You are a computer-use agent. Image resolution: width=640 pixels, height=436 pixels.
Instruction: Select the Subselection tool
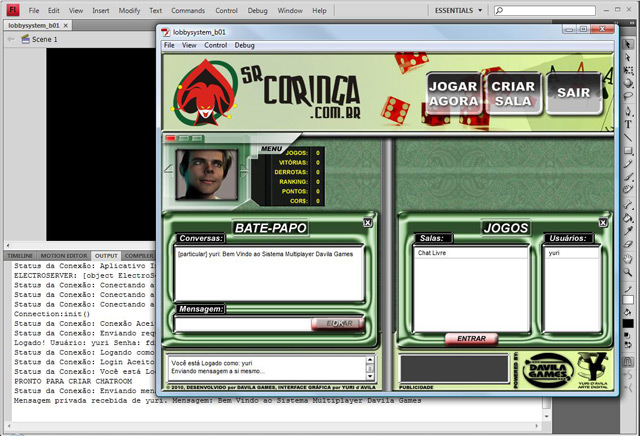628,58
